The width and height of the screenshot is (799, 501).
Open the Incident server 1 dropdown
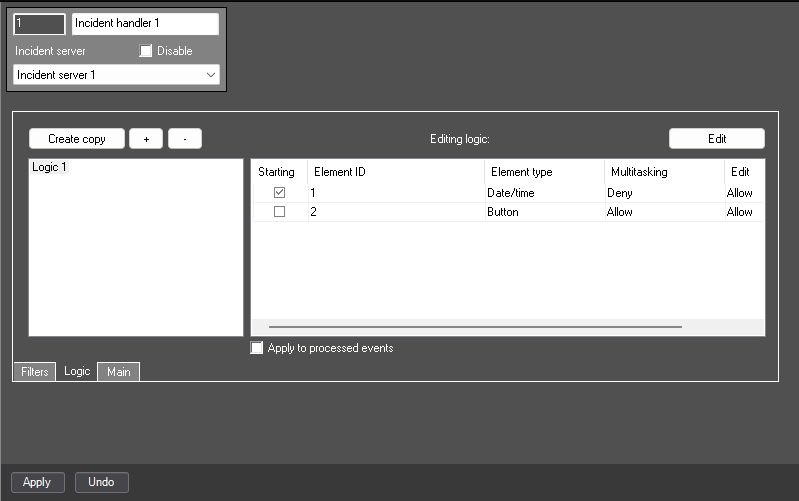116,75
